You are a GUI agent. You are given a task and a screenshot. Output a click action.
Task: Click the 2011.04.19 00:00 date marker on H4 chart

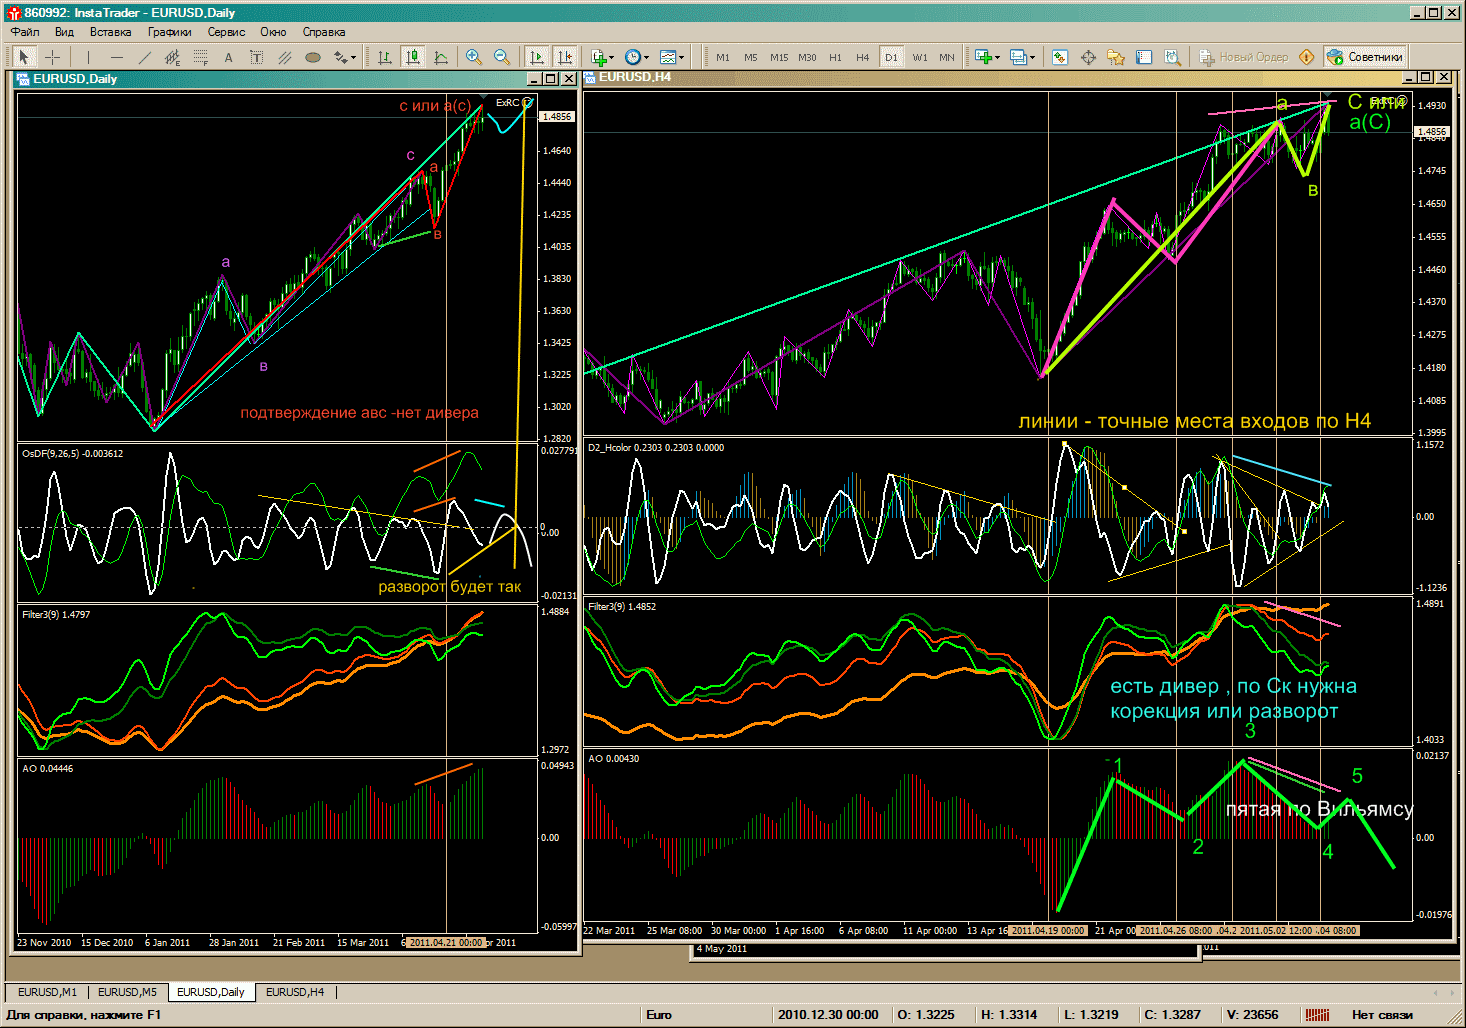click(x=1047, y=930)
